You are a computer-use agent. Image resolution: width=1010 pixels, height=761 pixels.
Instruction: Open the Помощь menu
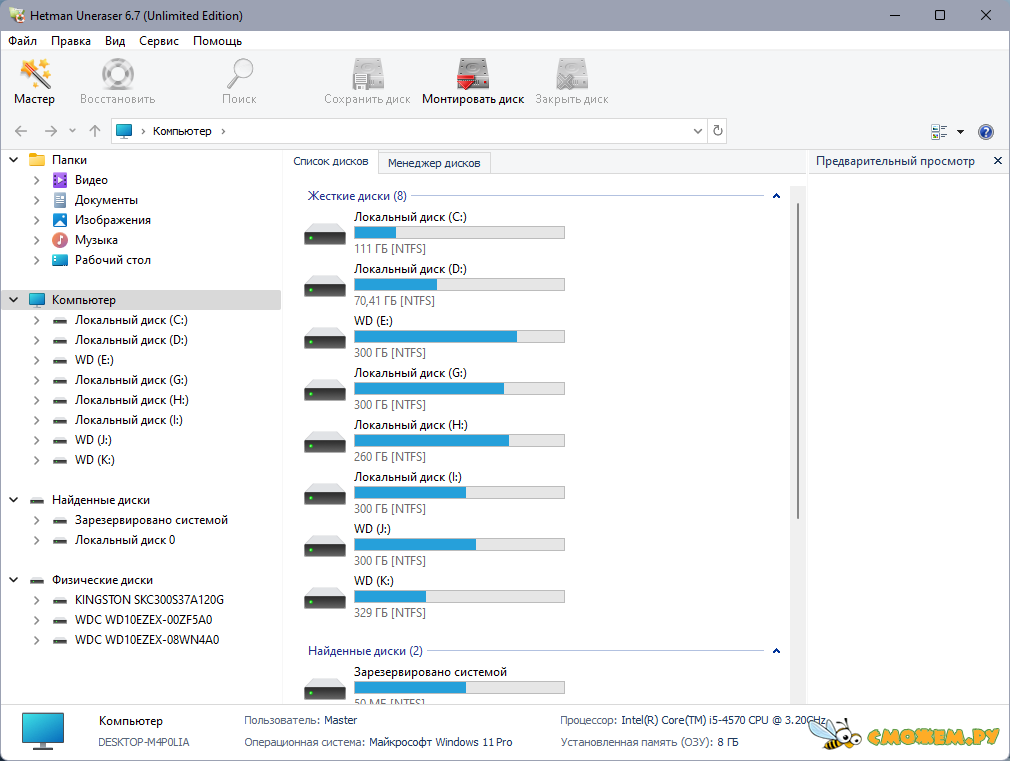(218, 41)
